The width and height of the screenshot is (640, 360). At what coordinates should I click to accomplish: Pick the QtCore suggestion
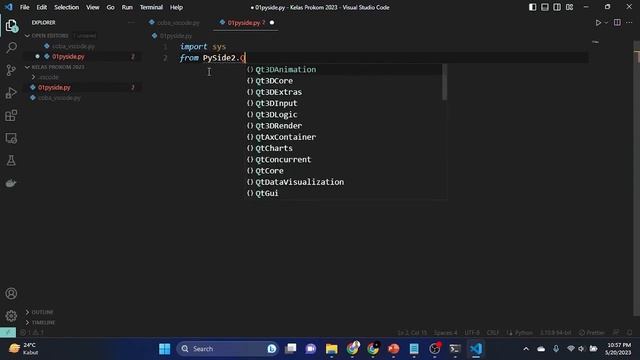click(343, 171)
